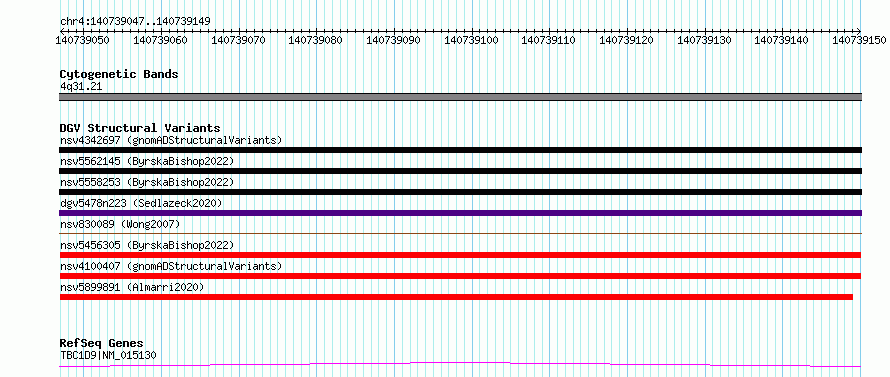
Task: Select variant label nsv4100407 (gnomADStructuralVariants)
Action: coord(171,266)
